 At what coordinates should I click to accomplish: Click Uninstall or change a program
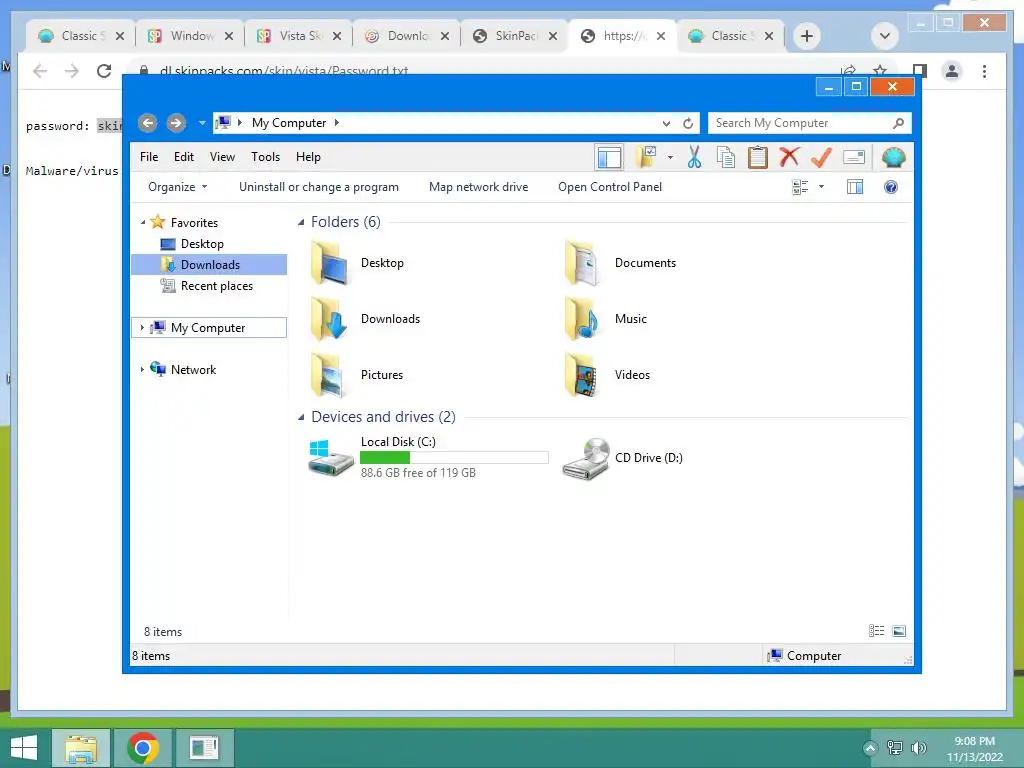319,187
